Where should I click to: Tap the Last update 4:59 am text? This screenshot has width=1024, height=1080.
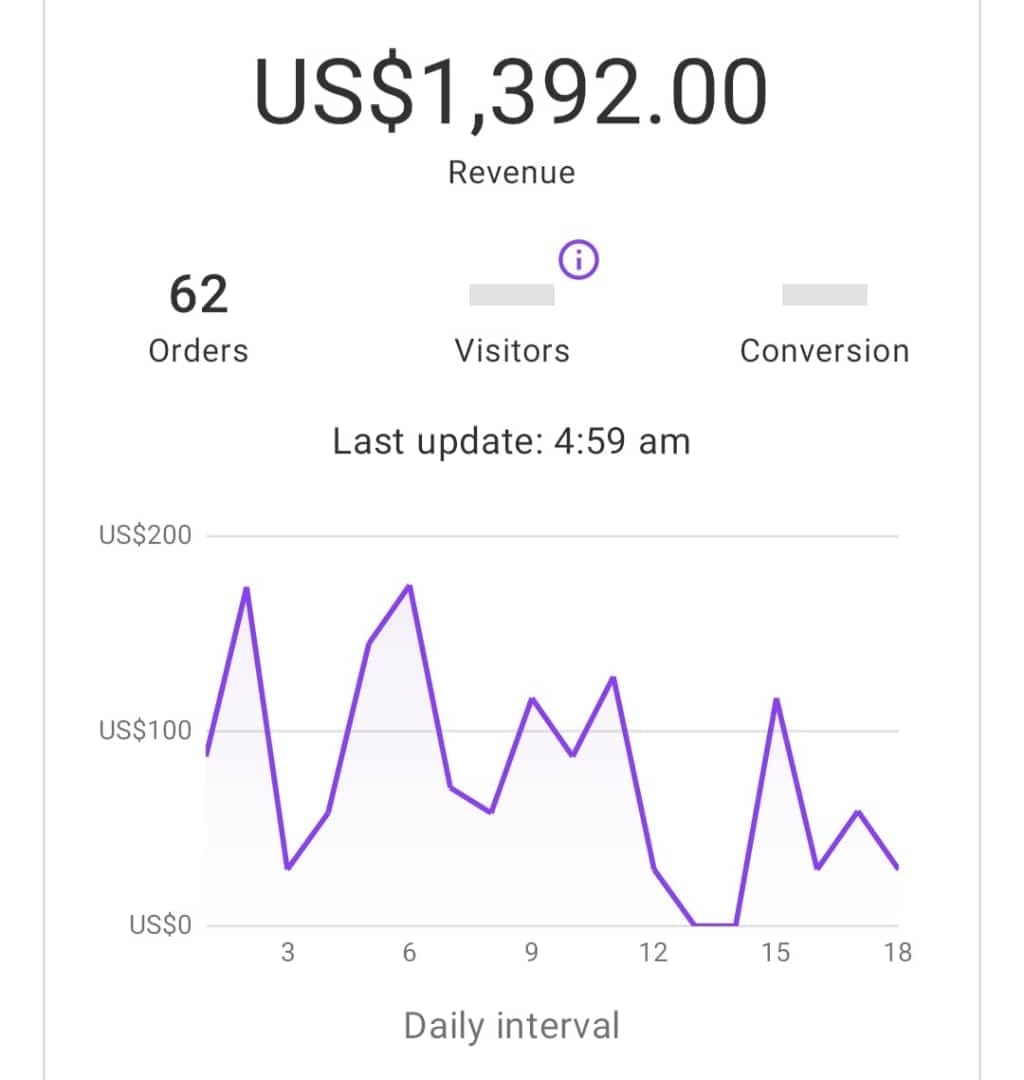[x=511, y=441]
